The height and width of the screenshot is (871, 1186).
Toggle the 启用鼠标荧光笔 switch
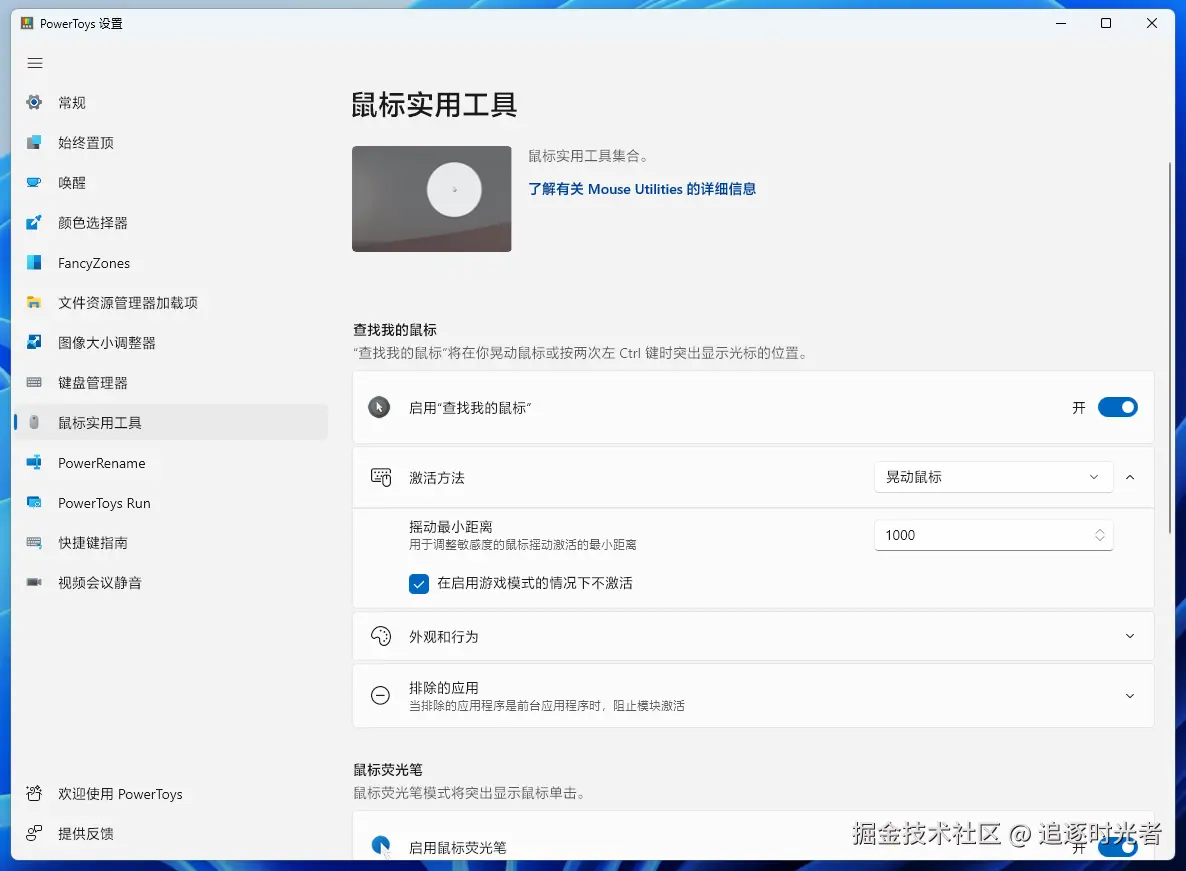coord(1117,847)
